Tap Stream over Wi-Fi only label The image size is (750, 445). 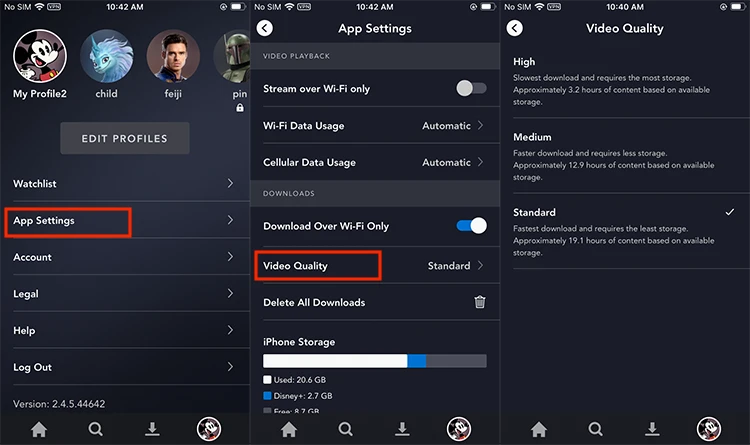(316, 89)
